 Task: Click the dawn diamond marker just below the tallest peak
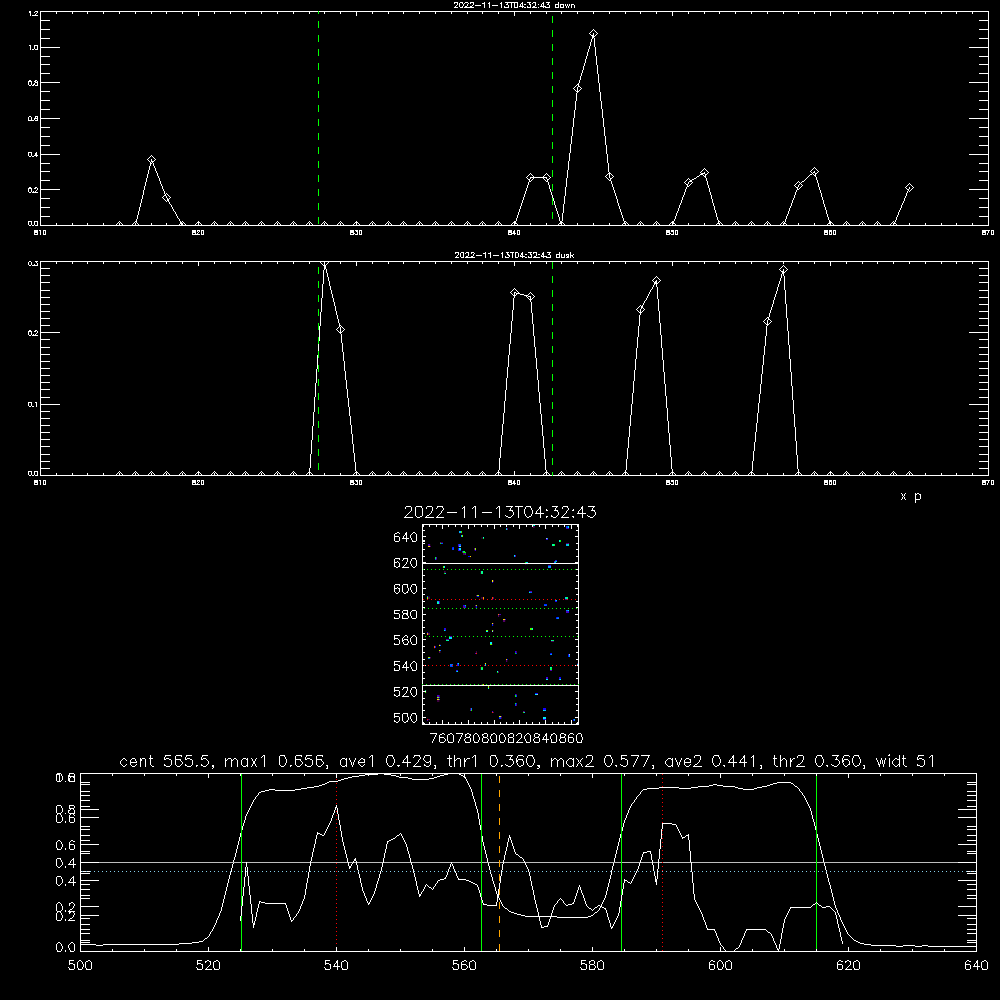coord(578,89)
